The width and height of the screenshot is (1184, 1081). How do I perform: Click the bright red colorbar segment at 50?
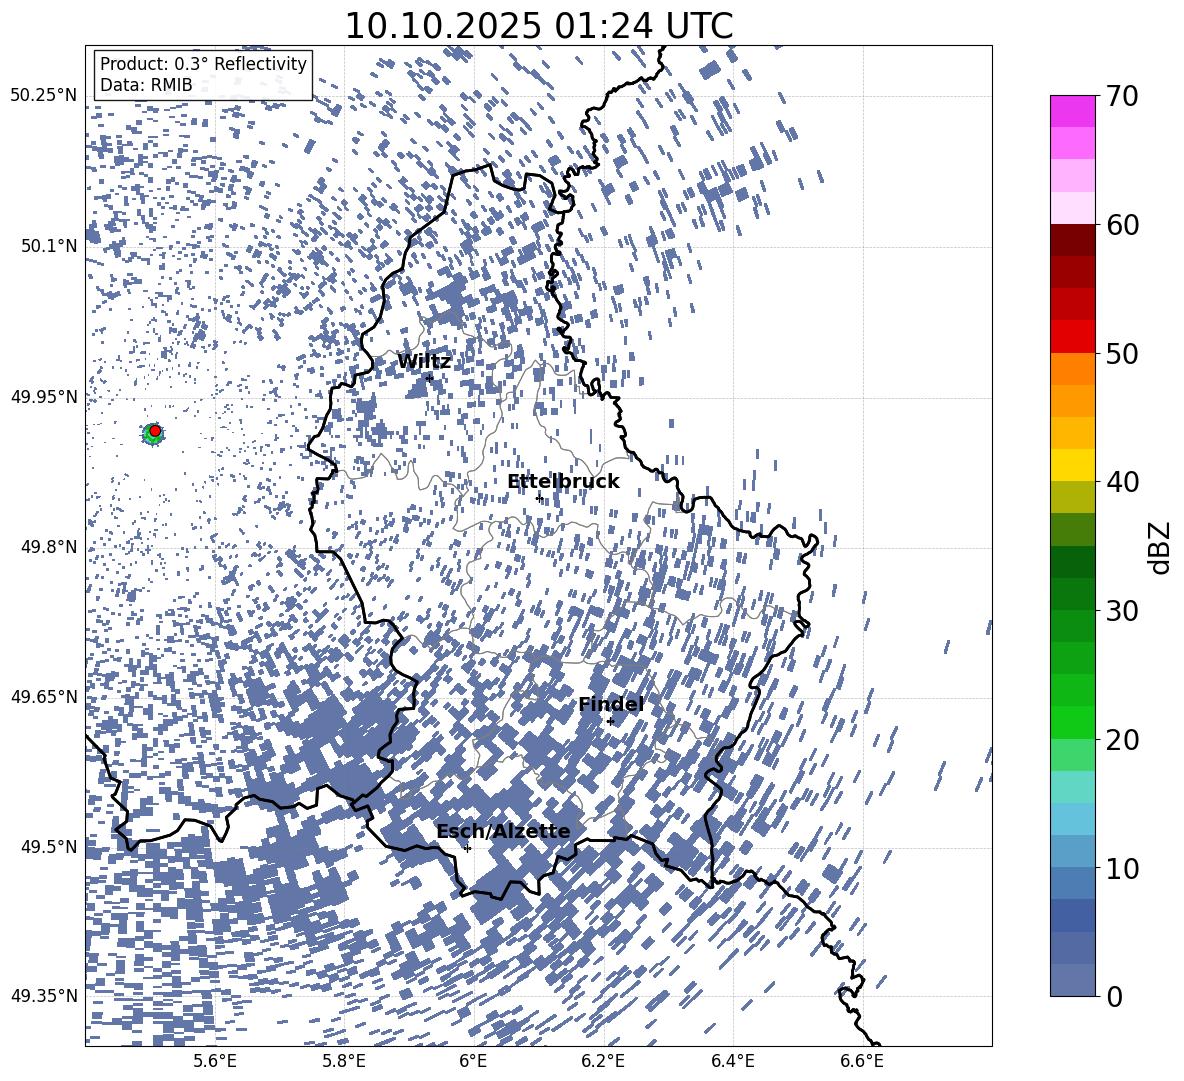click(1072, 337)
